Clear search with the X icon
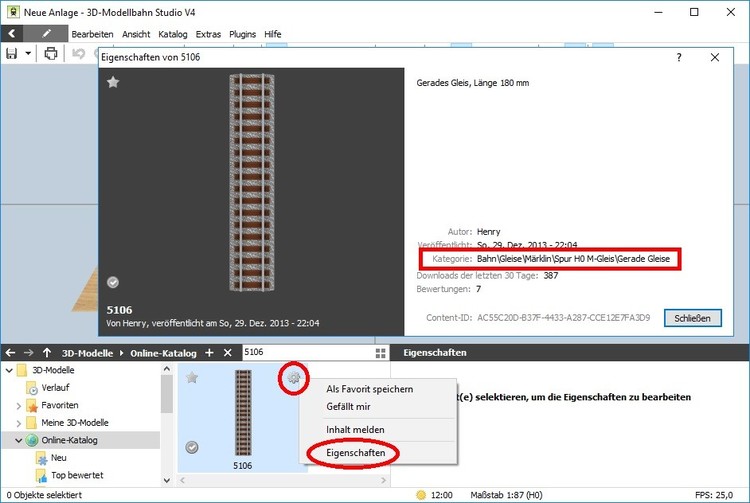 pyautogui.click(x=228, y=353)
